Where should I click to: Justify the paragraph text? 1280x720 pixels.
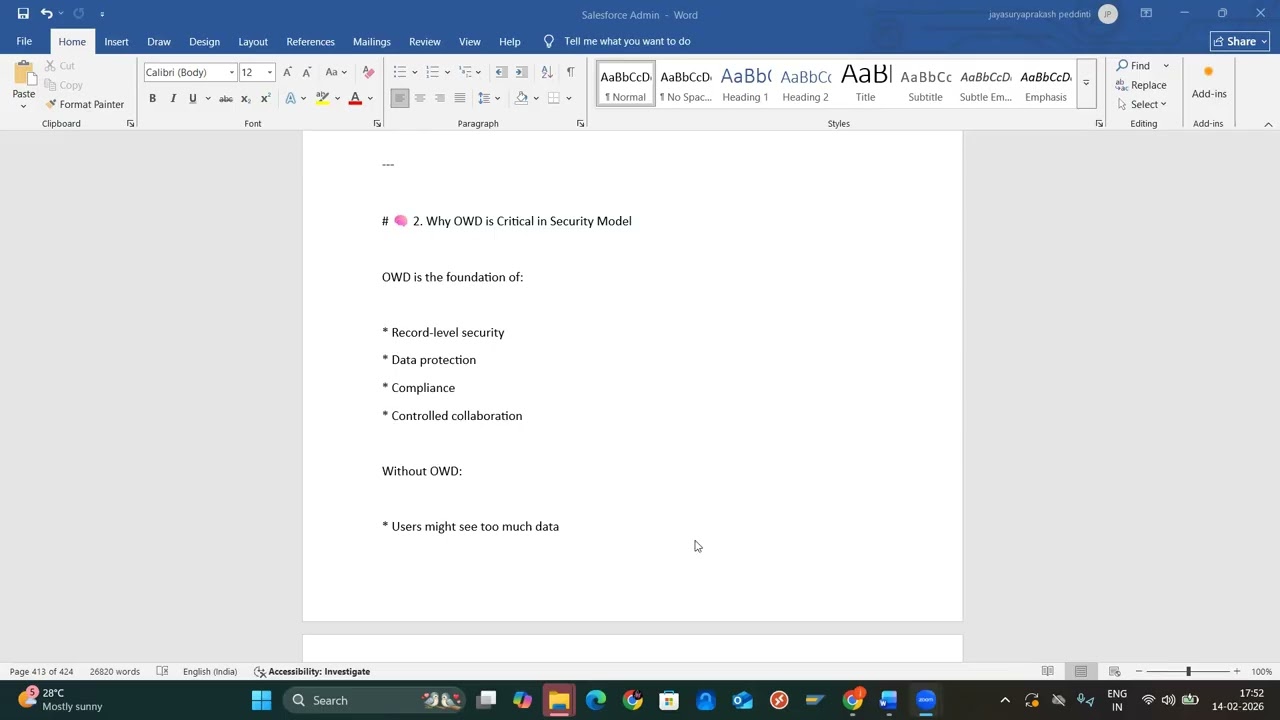460,98
